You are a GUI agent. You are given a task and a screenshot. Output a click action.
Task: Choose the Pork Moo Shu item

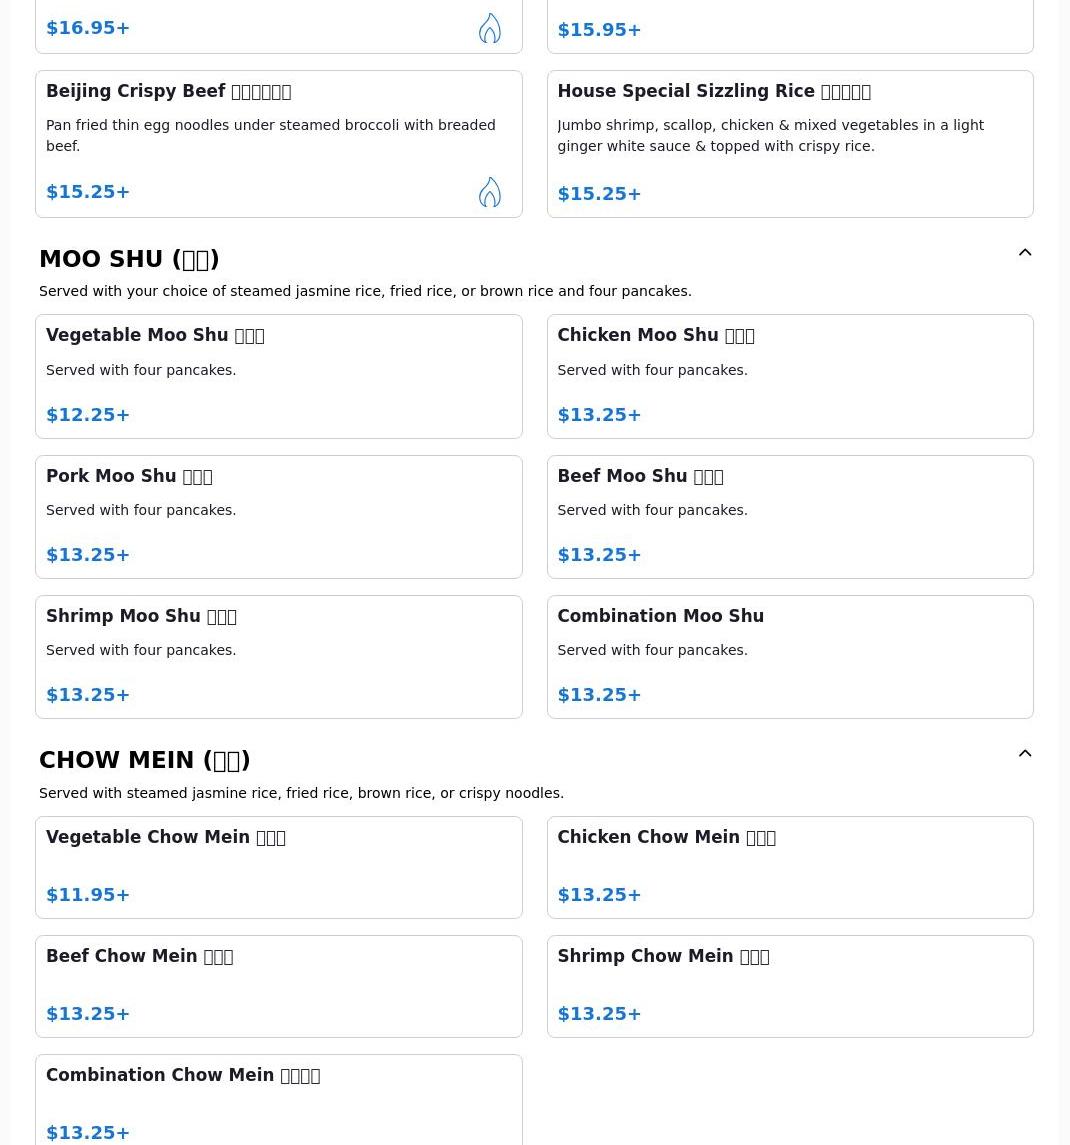coord(278,516)
